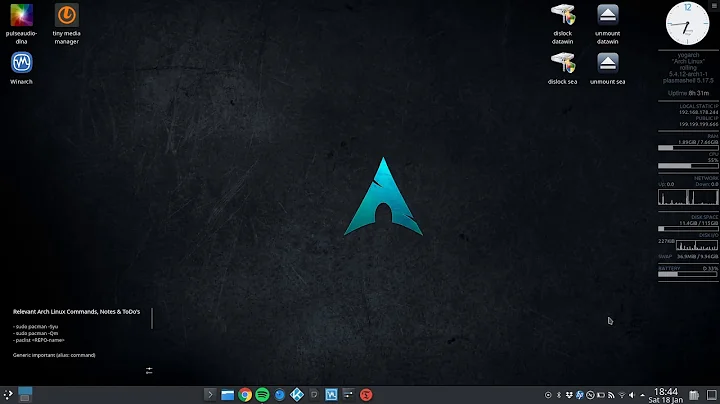Click the analog clock widget
The height and width of the screenshot is (404, 720).
[x=687, y=23]
